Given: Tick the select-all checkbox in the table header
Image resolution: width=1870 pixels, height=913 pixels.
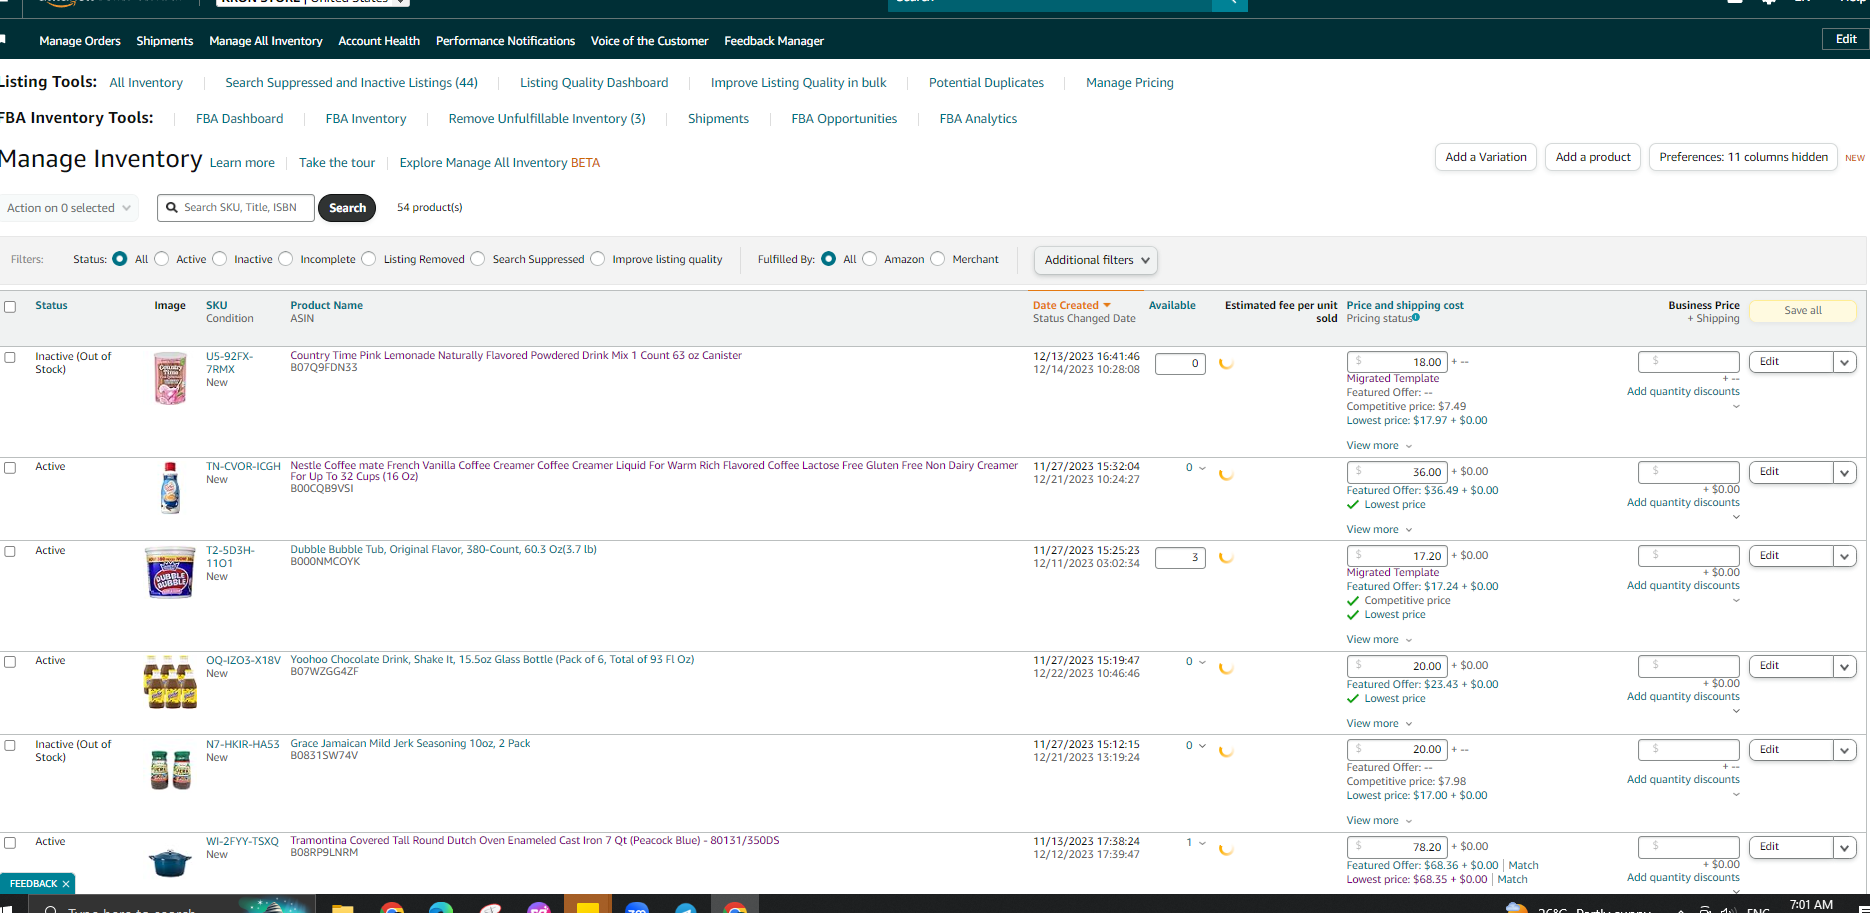Looking at the screenshot, I should click(x=10, y=307).
